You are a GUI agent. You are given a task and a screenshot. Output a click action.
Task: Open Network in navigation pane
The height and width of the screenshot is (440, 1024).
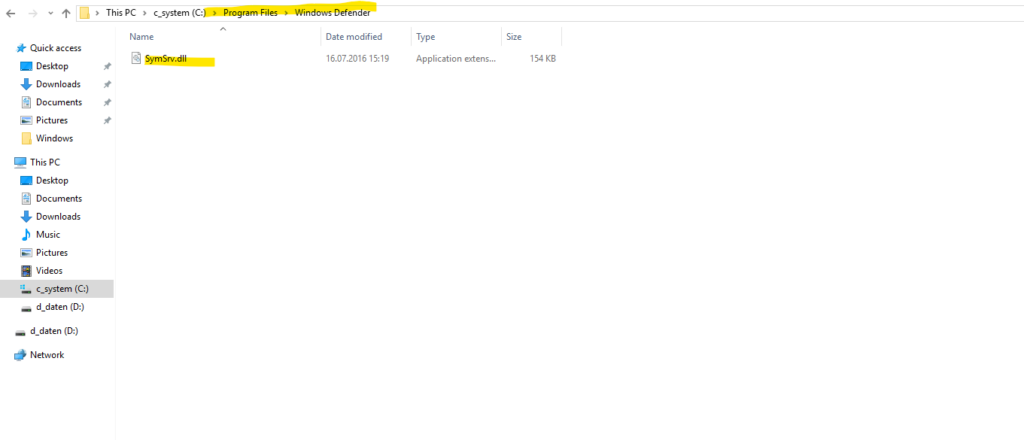(47, 355)
